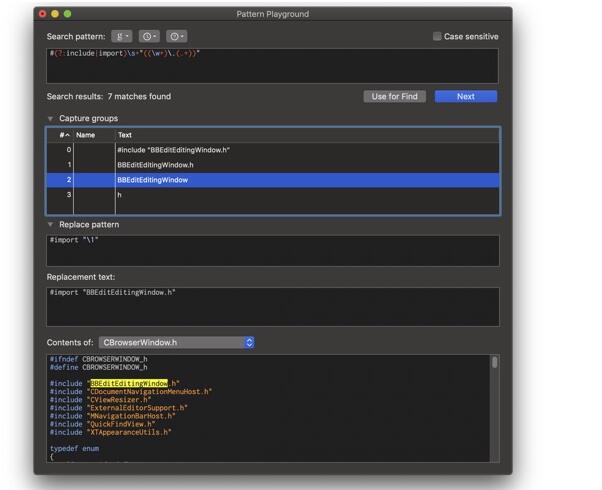
Task: Click the Use for Find button
Action: (394, 96)
